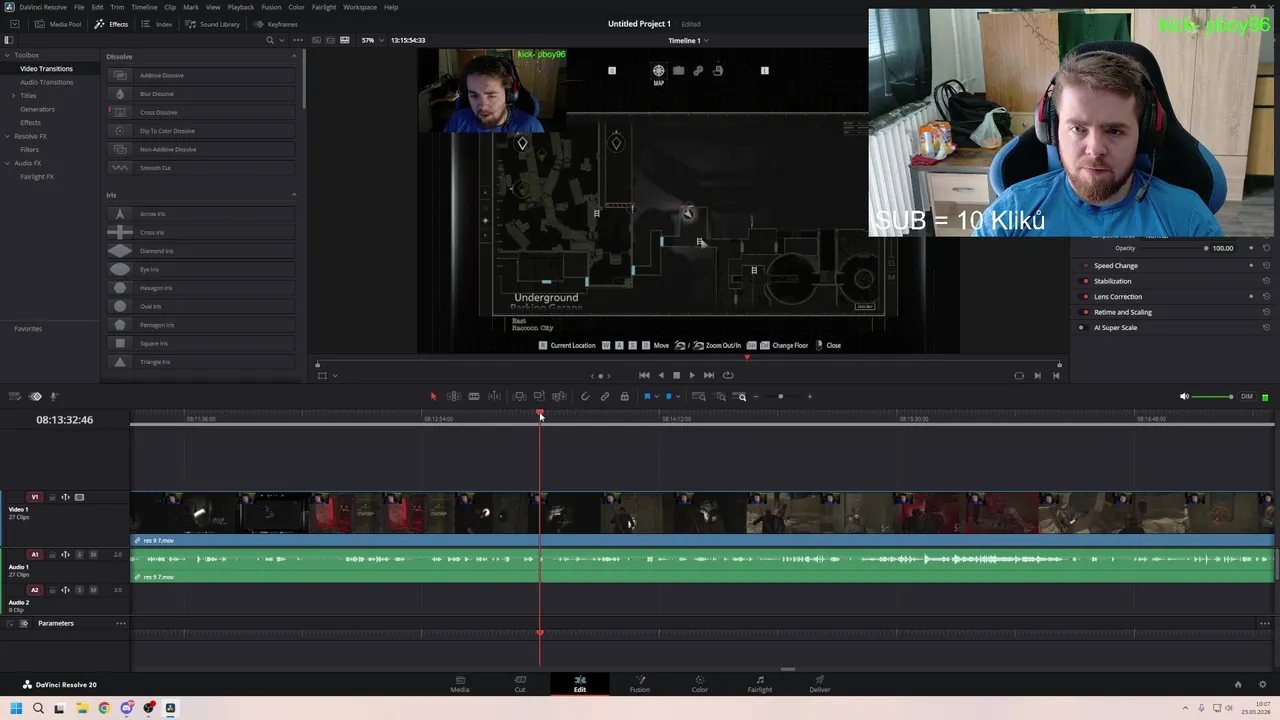Select the arrow Selection mode tool
The width and height of the screenshot is (1280, 720).
point(433,397)
